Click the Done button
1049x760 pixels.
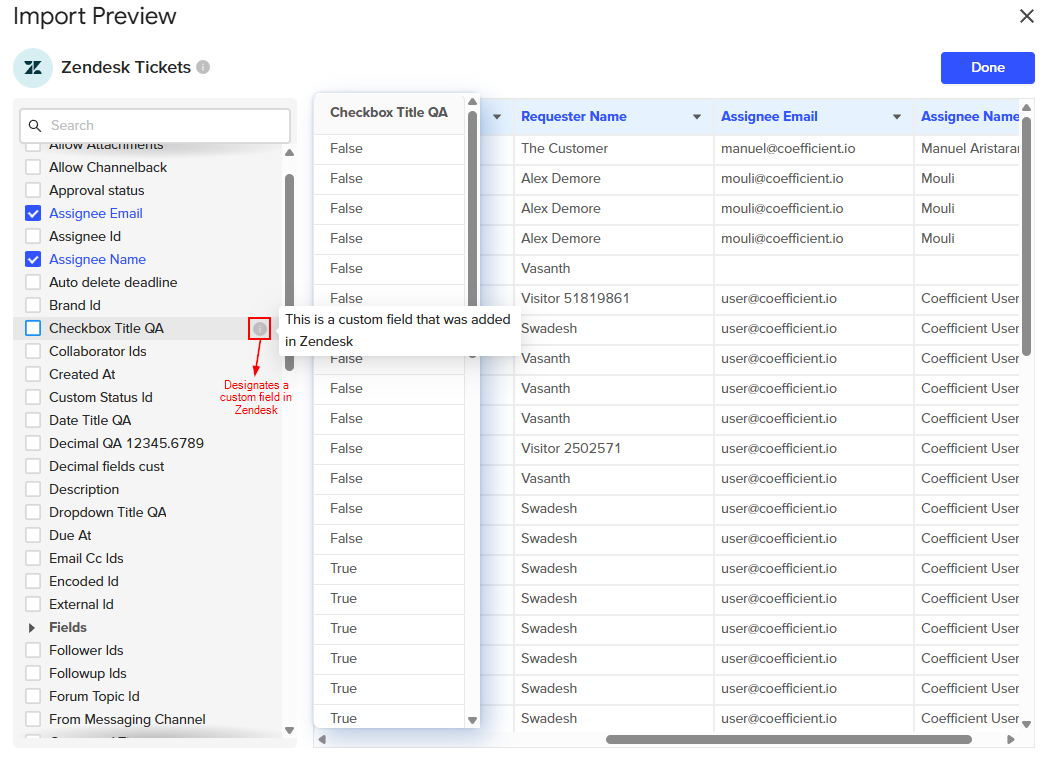pyautogui.click(x=987, y=68)
